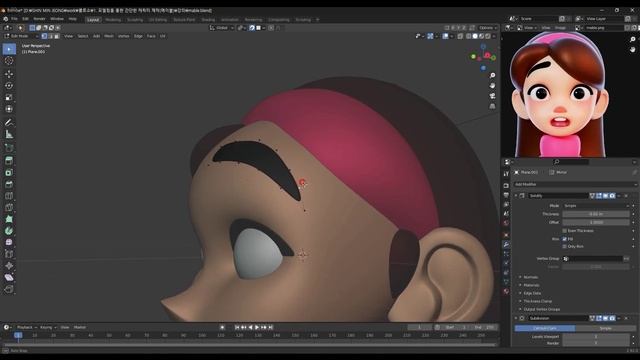This screenshot has height=360, width=640.
Task: Enable vertex select mode
Action: pyautogui.click(x=44, y=36)
